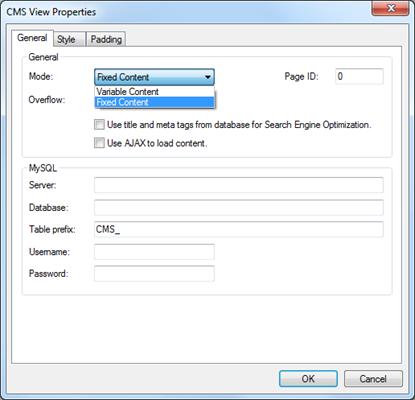Select the General tab

click(32, 38)
